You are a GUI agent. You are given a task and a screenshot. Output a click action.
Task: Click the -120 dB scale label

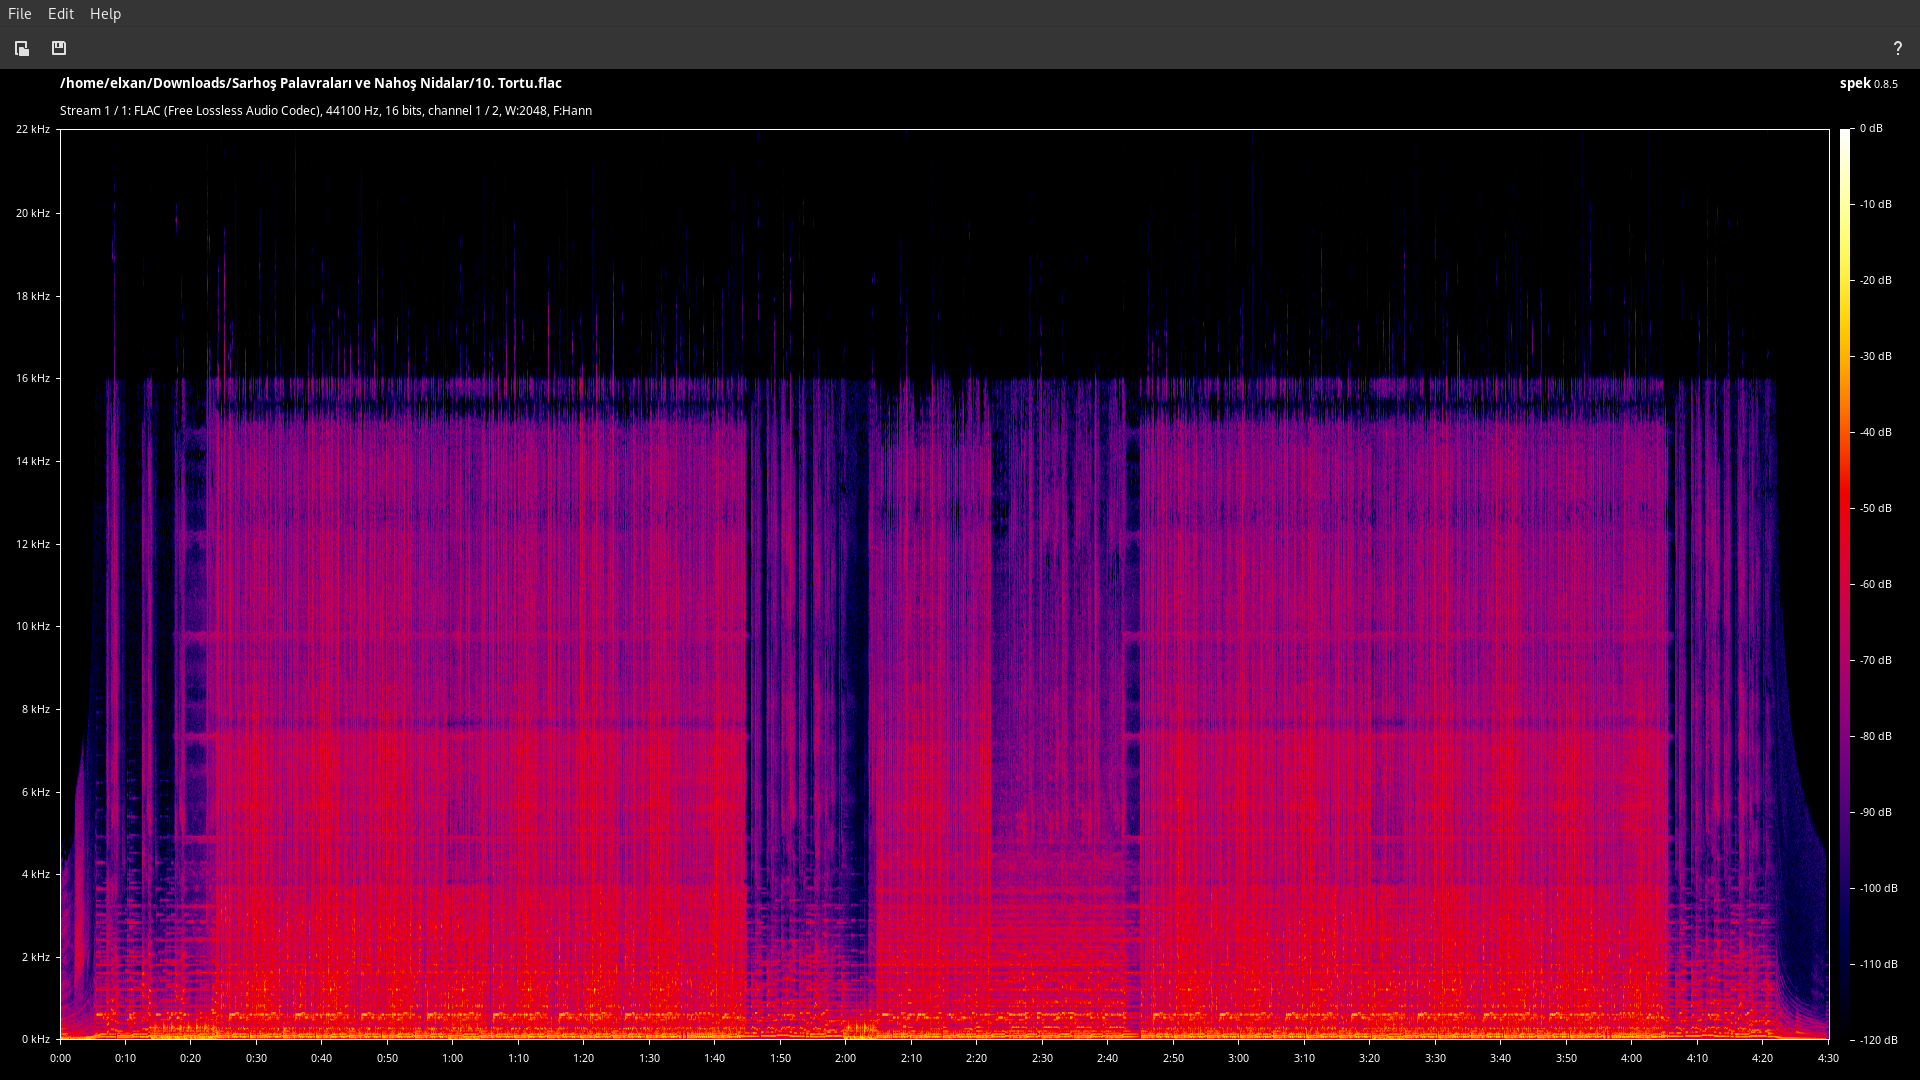point(1876,1040)
